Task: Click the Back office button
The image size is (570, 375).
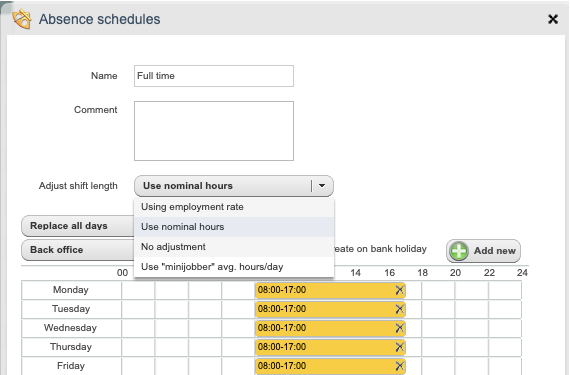Action: click(x=78, y=250)
